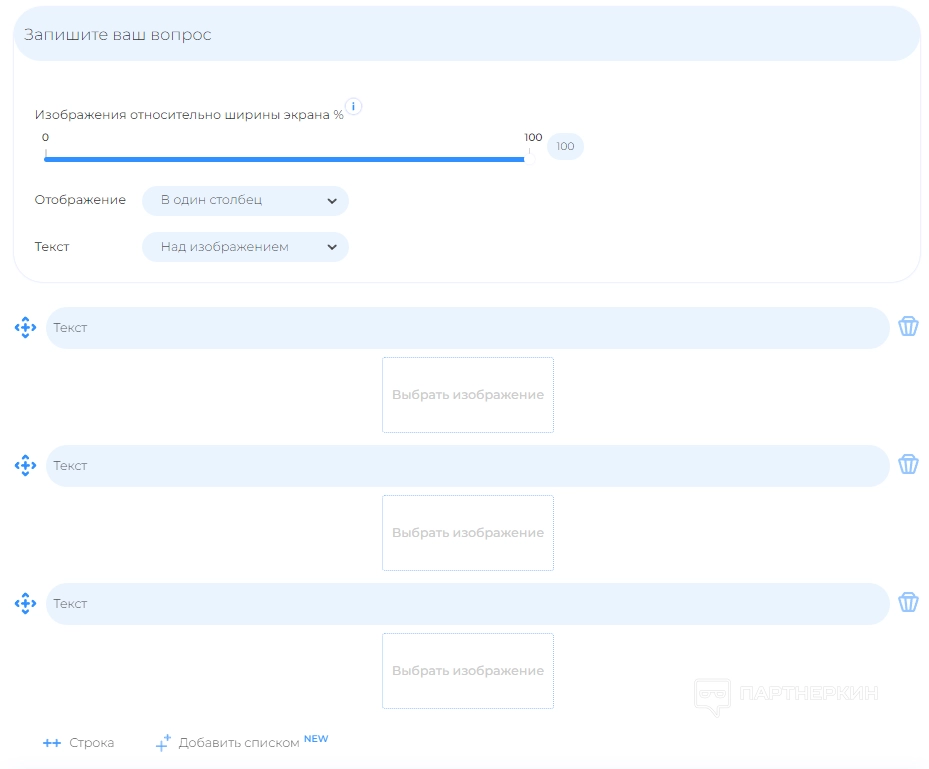The height and width of the screenshot is (769, 929).
Task: Trash the third answer row
Action: click(x=908, y=603)
